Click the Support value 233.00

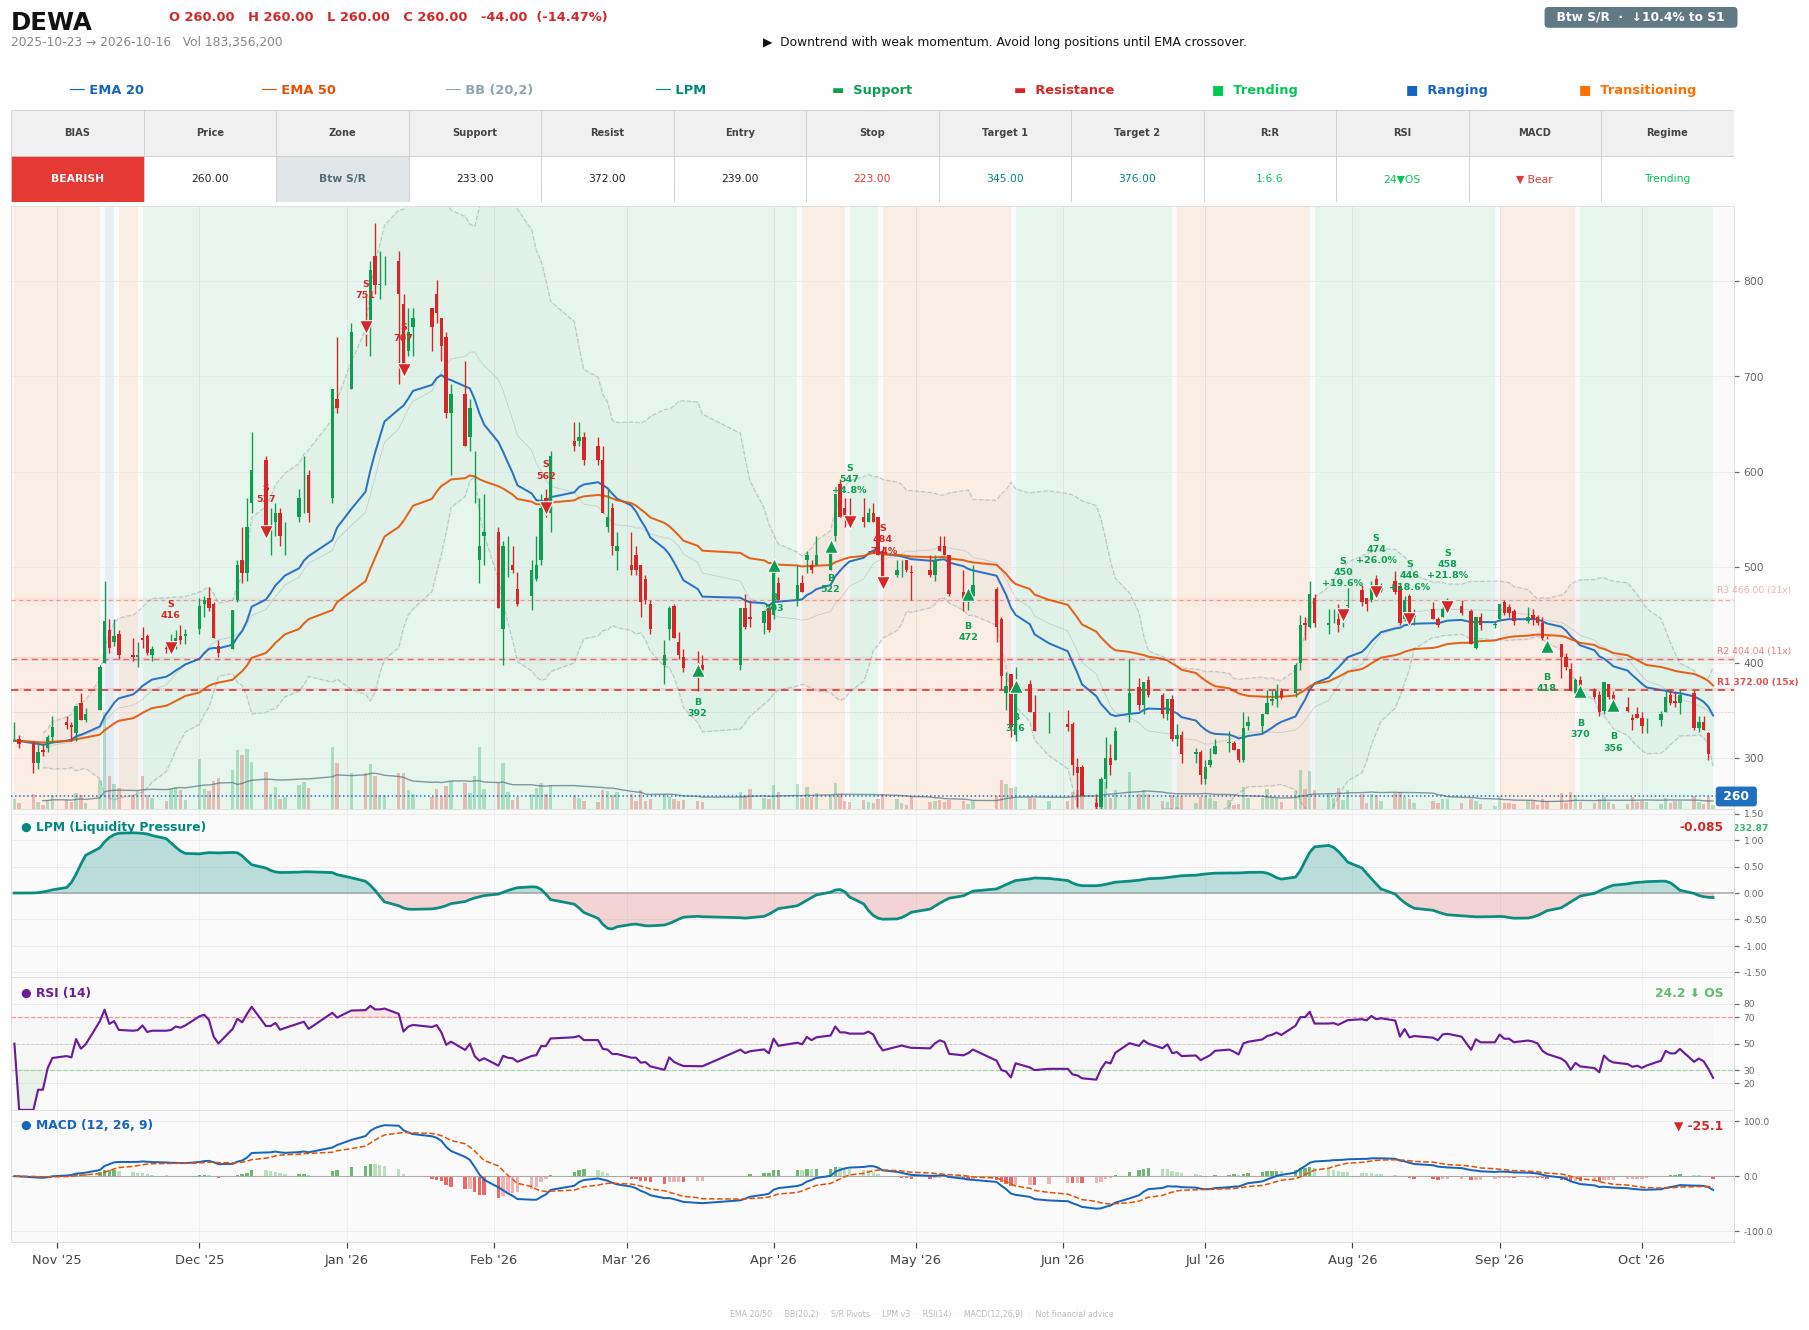(x=475, y=179)
